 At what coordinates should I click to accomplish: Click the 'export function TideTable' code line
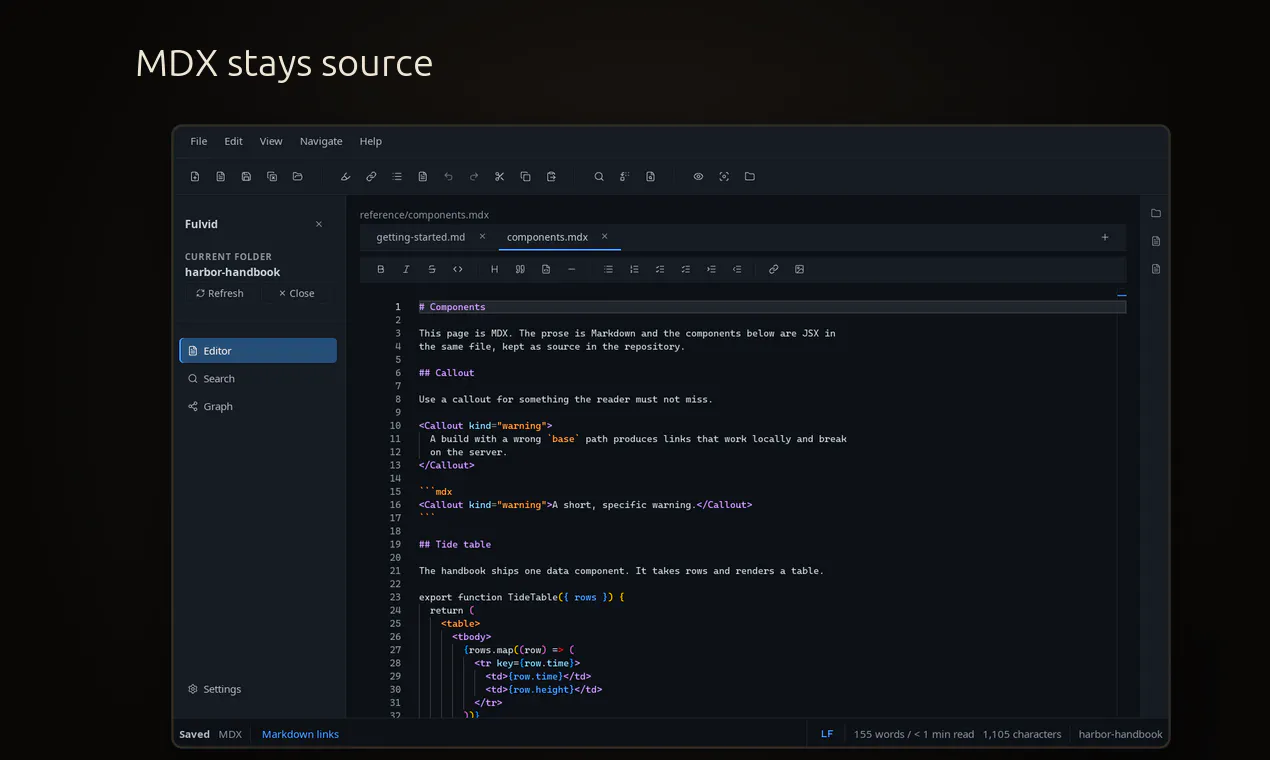pos(521,597)
